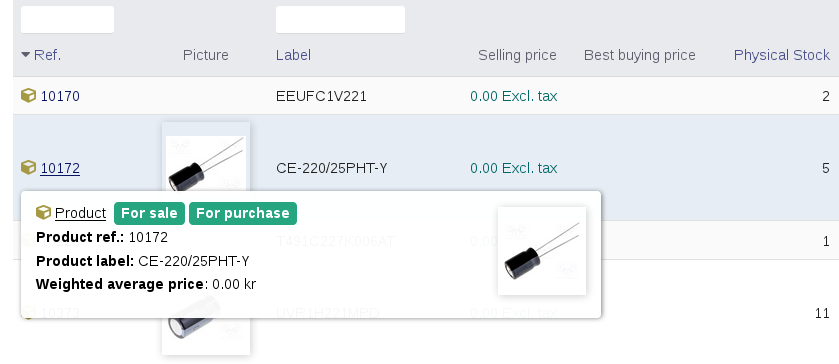Open capacitor thumbnail in the 10172 row

pos(206,157)
